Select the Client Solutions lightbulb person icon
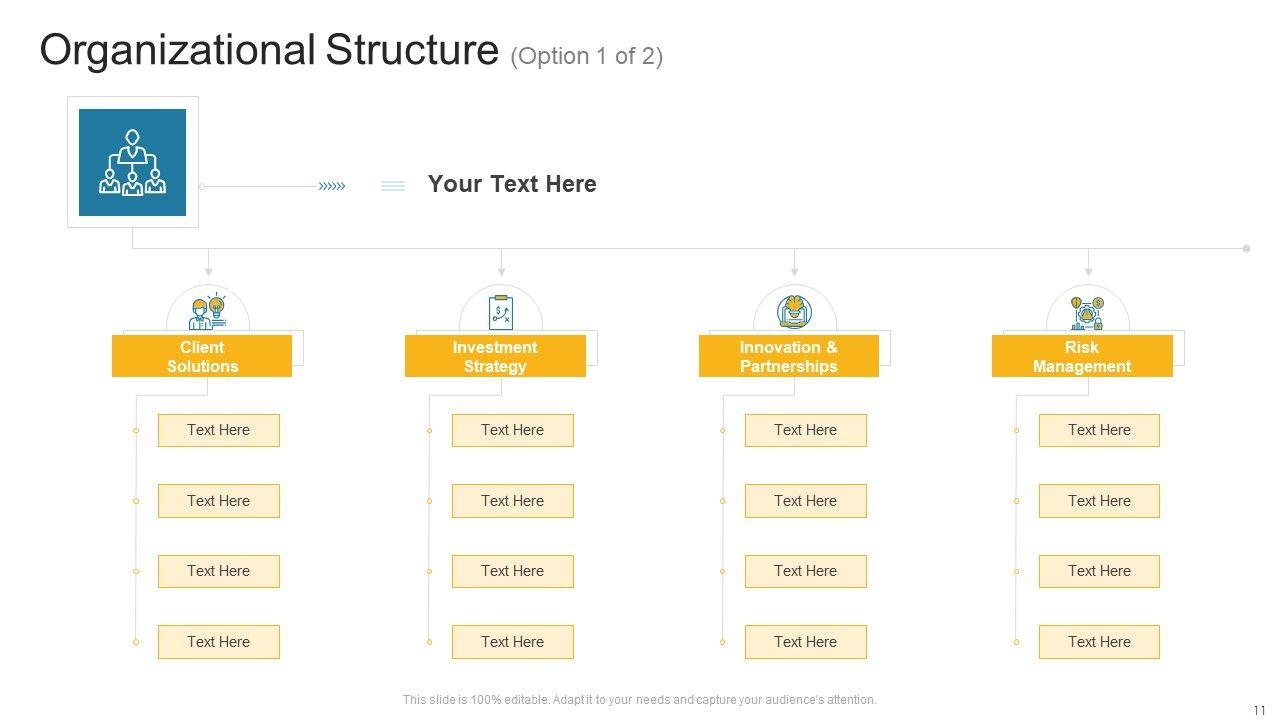This screenshot has height=720, width=1280. 208,312
